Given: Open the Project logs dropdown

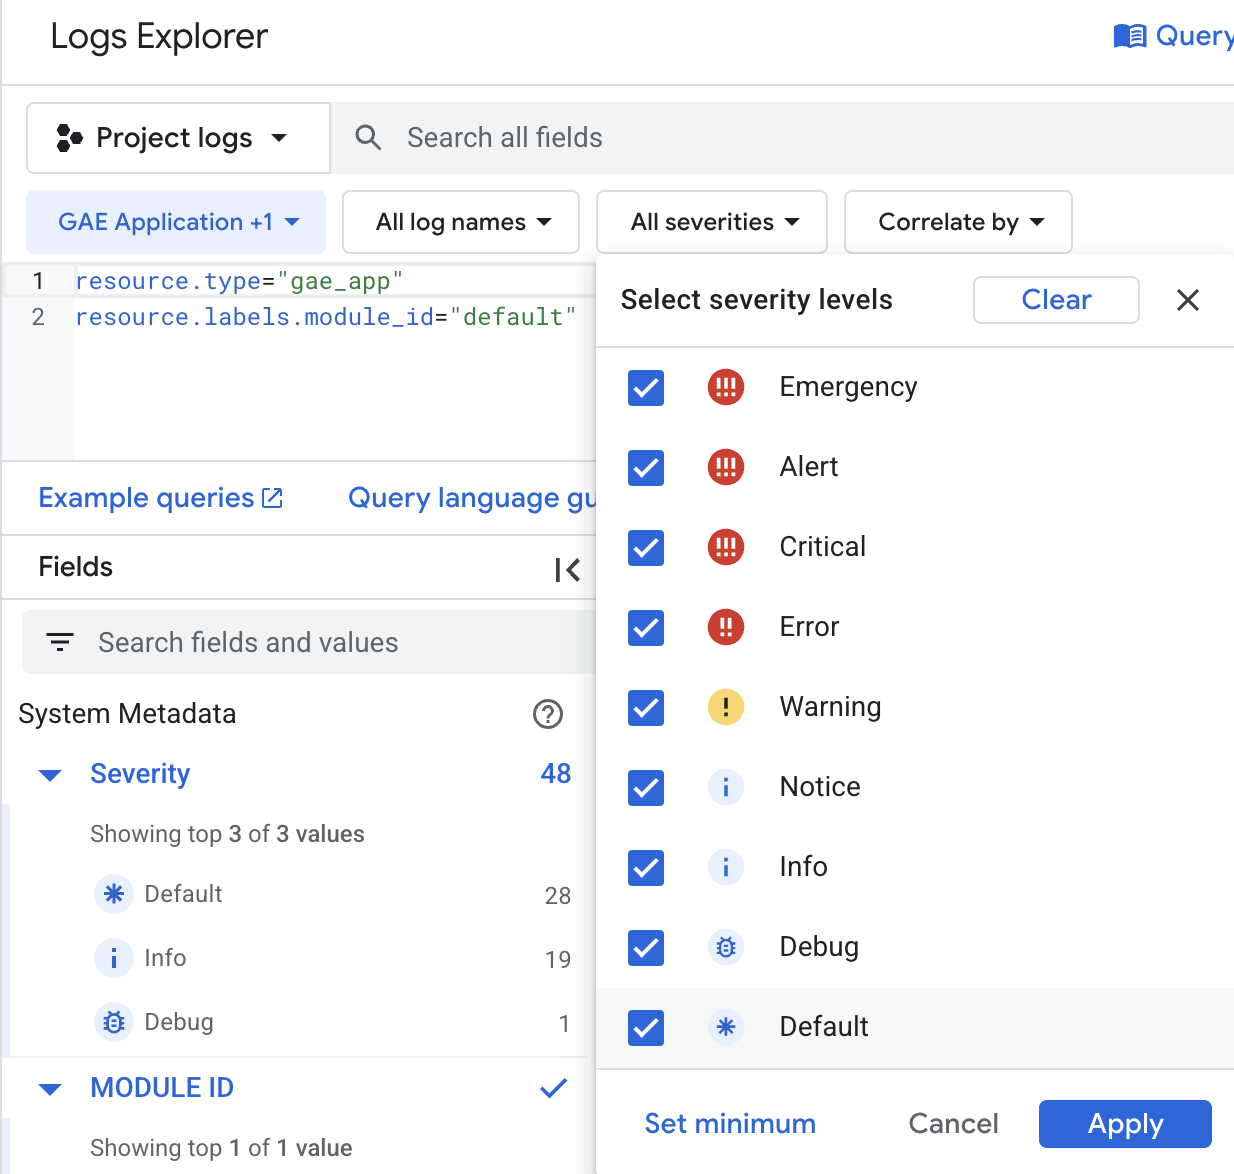Looking at the screenshot, I should (178, 138).
